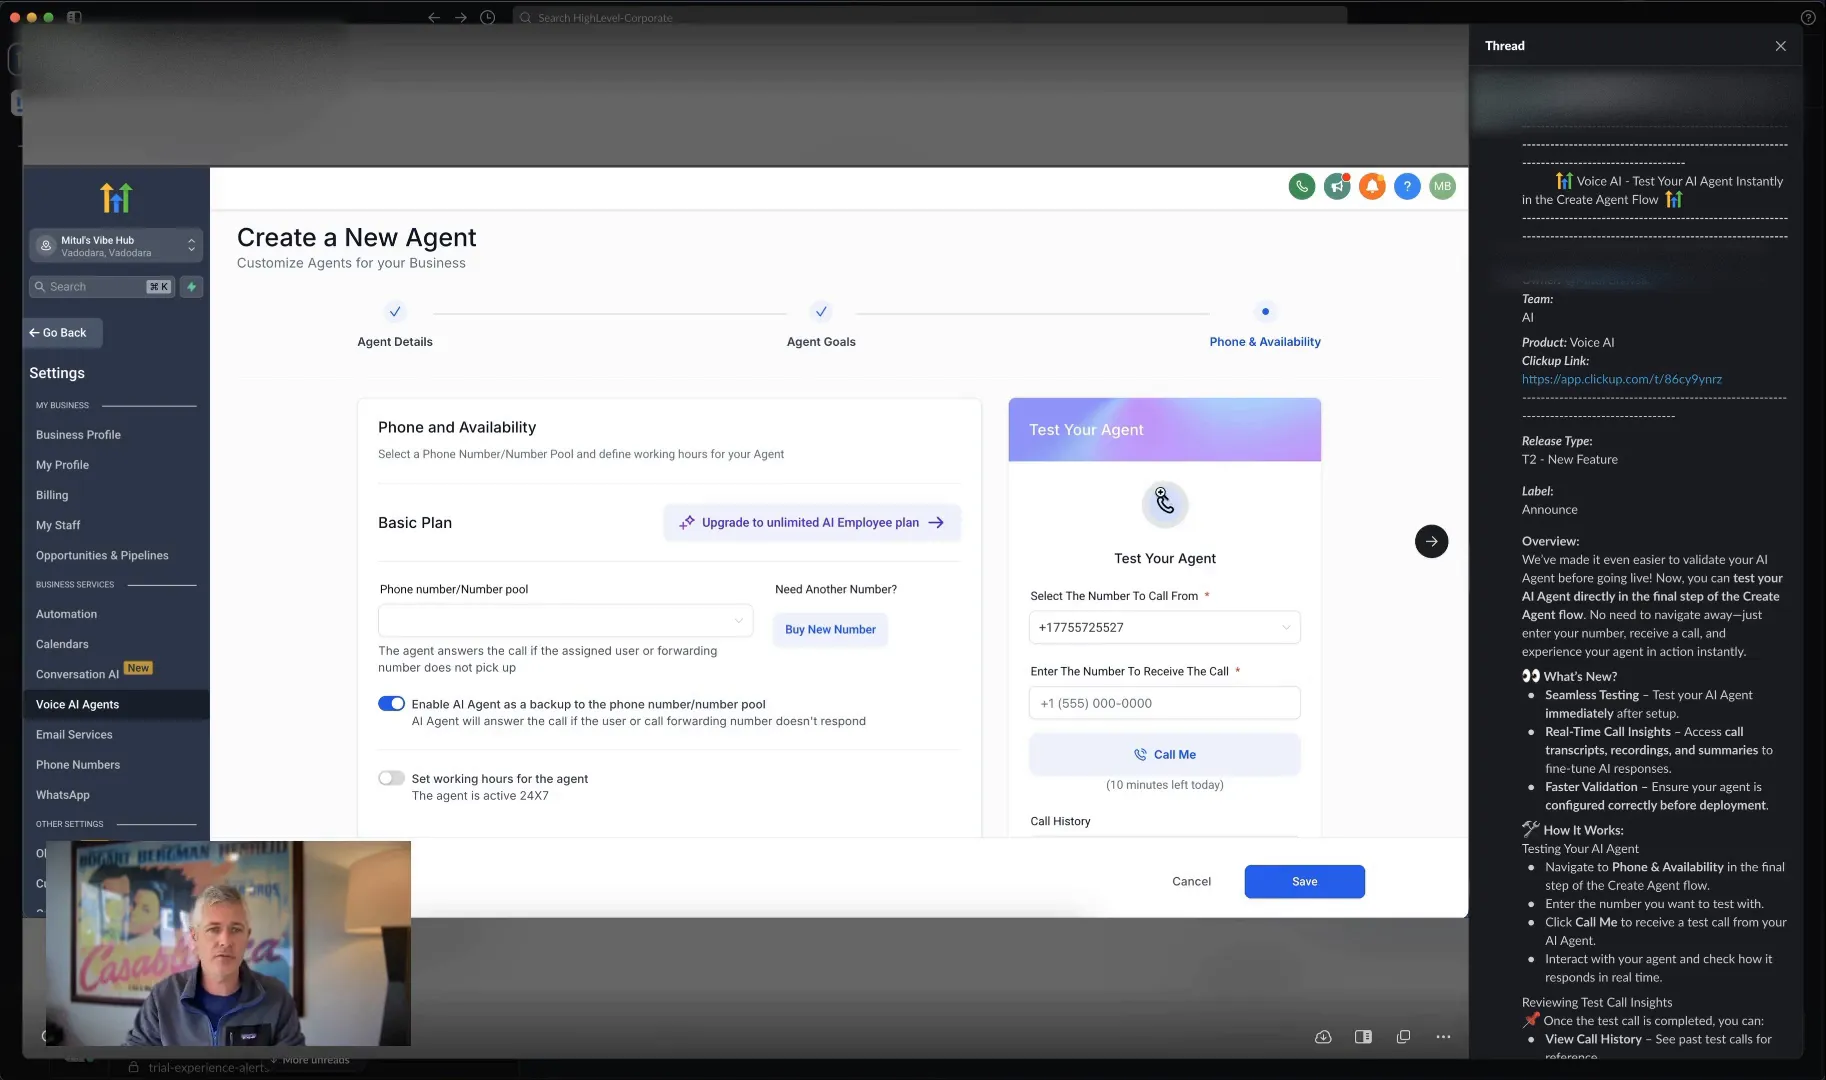Image resolution: width=1826 pixels, height=1080 pixels.
Task: Open the history clock icon in title bar
Action: [488, 17]
